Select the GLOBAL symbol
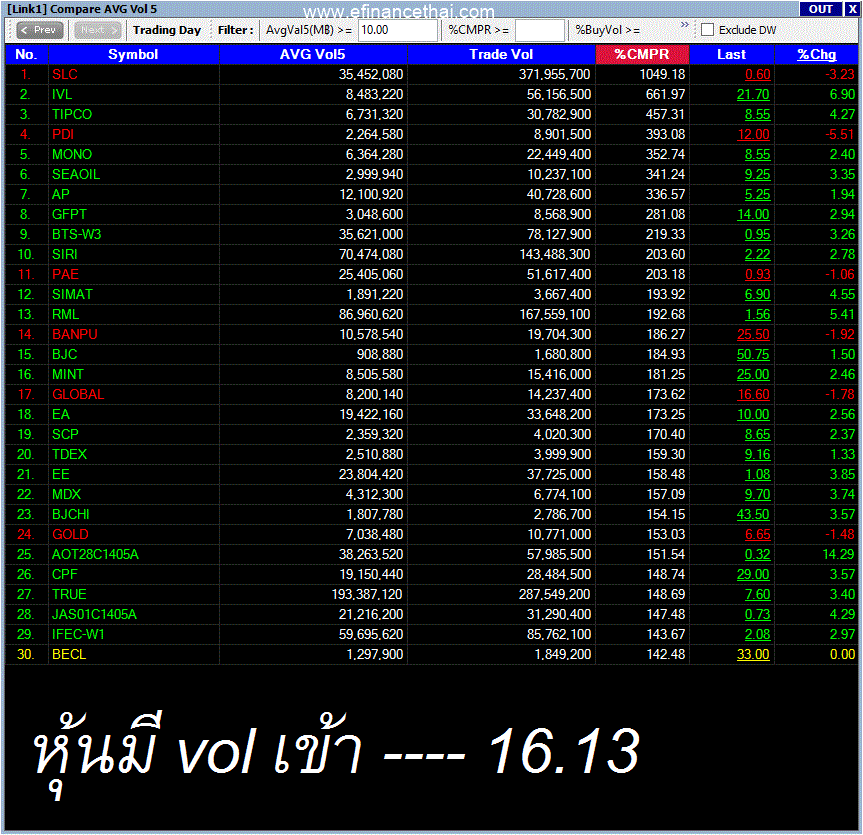 click(78, 395)
